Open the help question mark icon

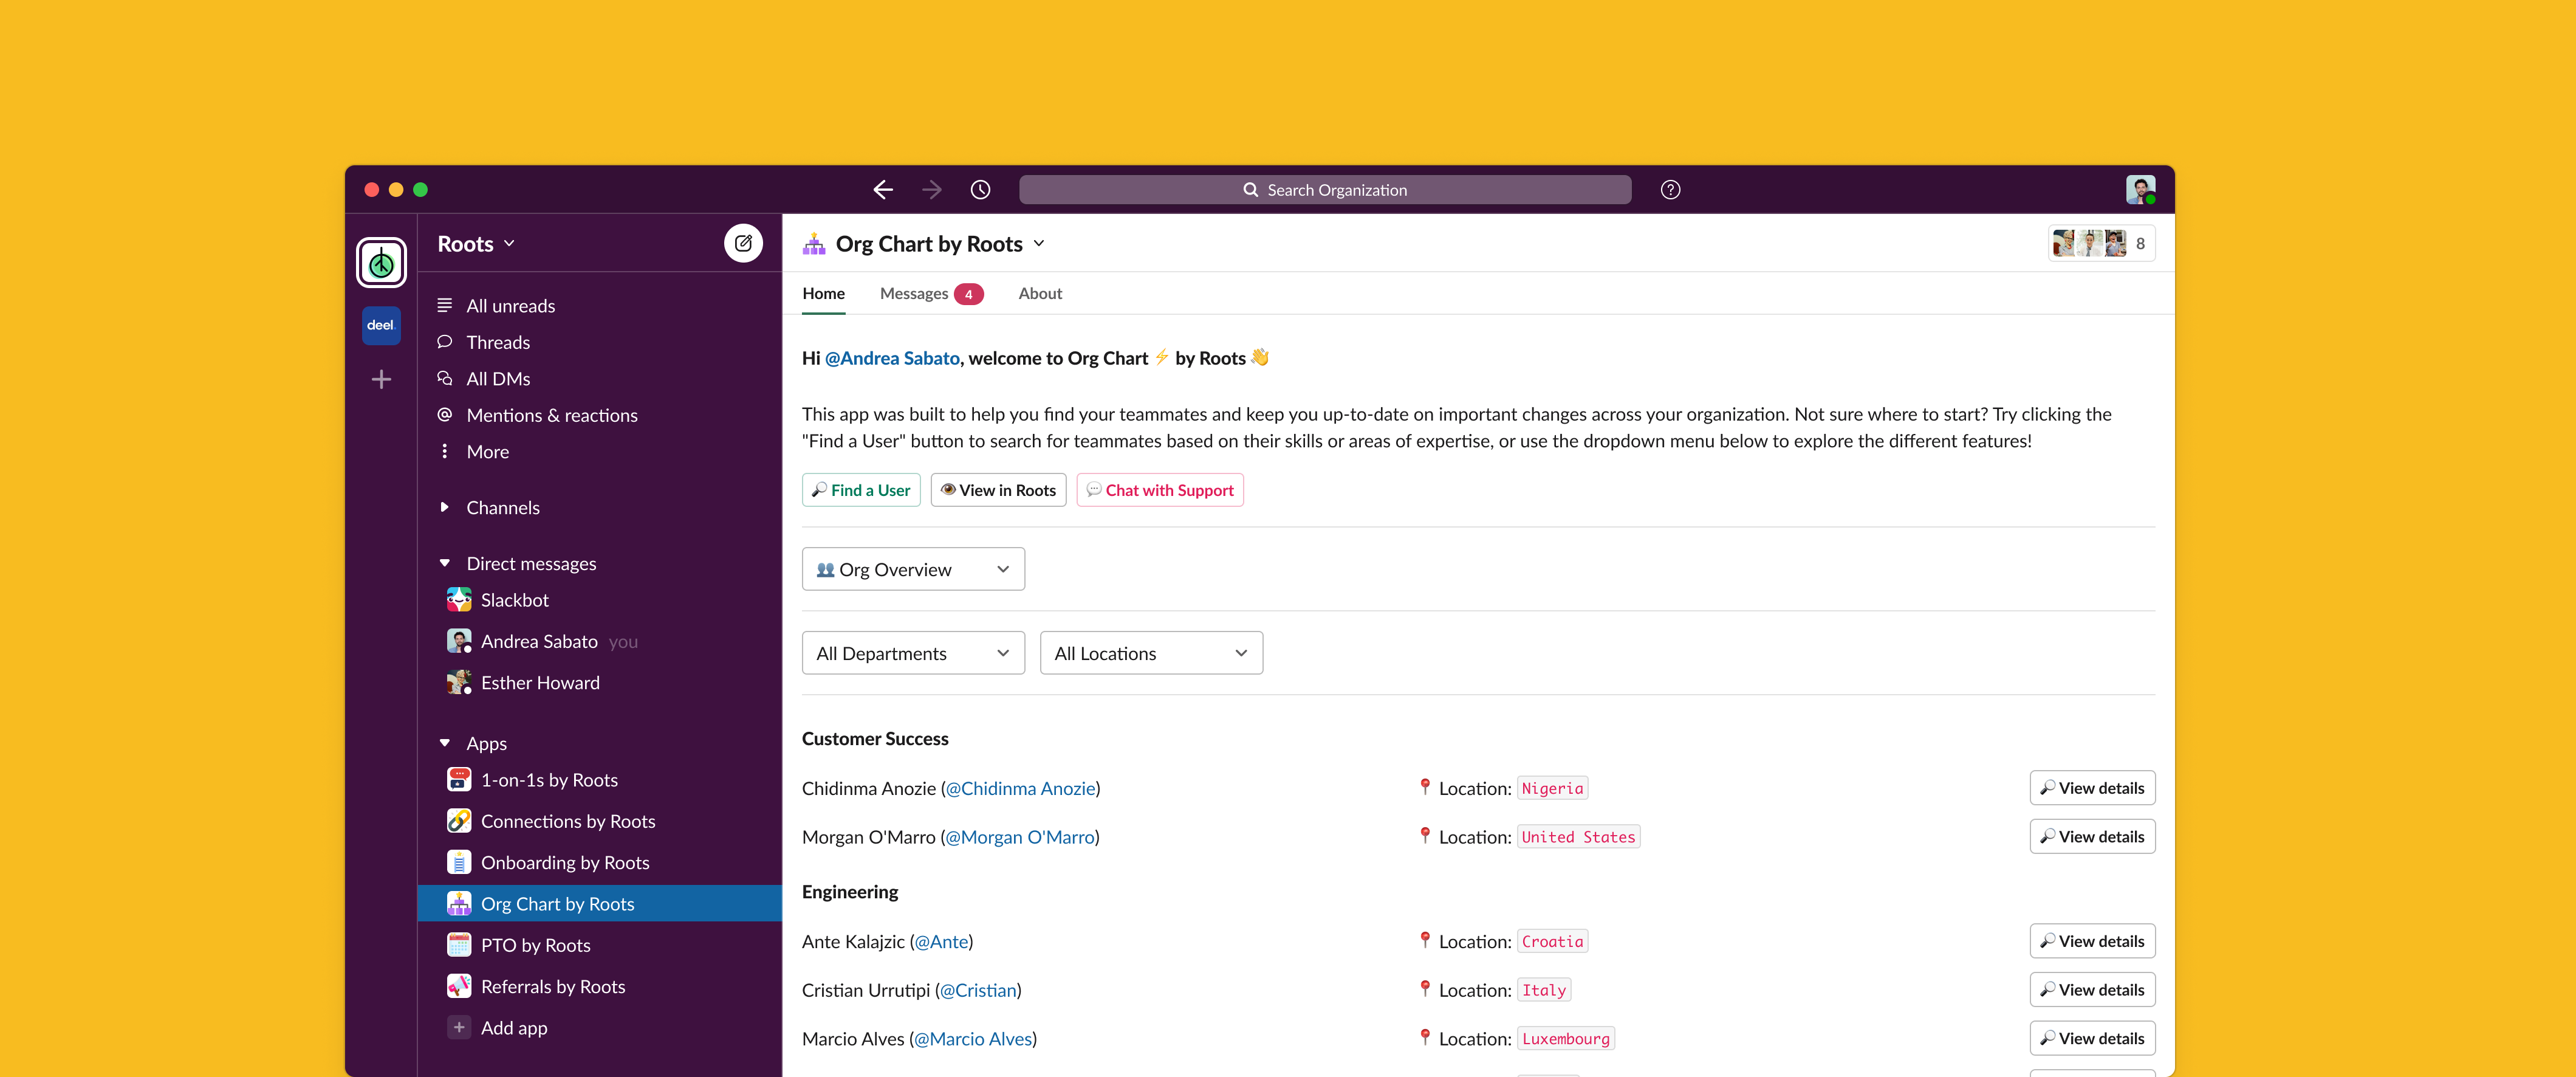(1670, 190)
